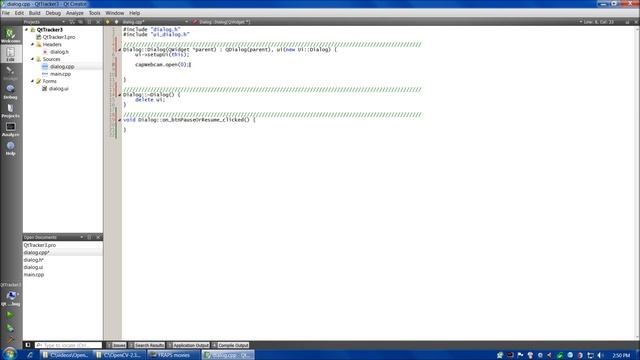This screenshot has width=640, height=360.
Task: Open main.cpp in Open Documents list
Action: point(34,275)
